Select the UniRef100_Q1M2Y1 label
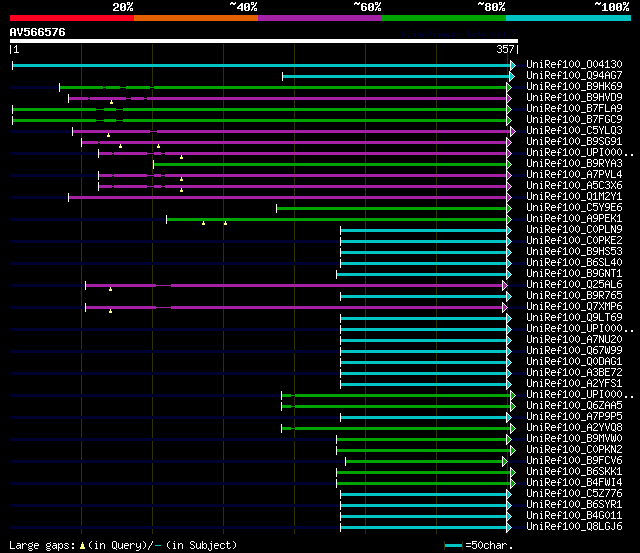The height and width of the screenshot is (553, 640). point(574,196)
